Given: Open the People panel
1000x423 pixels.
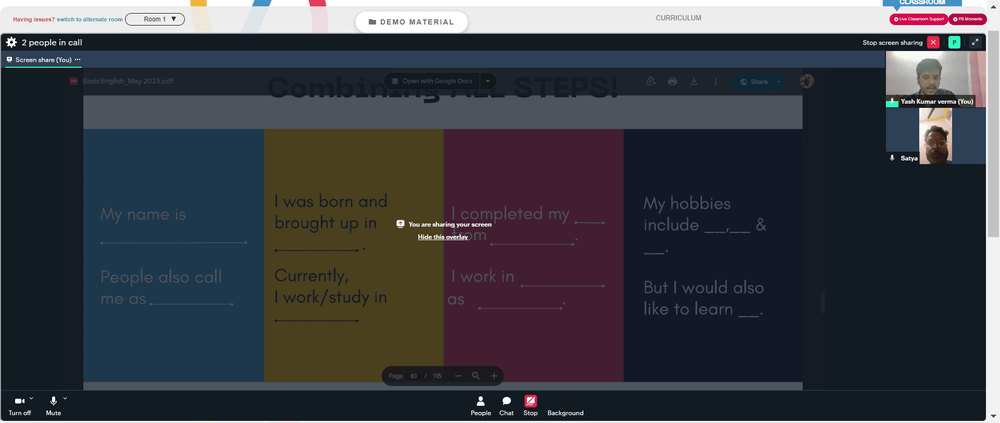Looking at the screenshot, I should point(481,406).
